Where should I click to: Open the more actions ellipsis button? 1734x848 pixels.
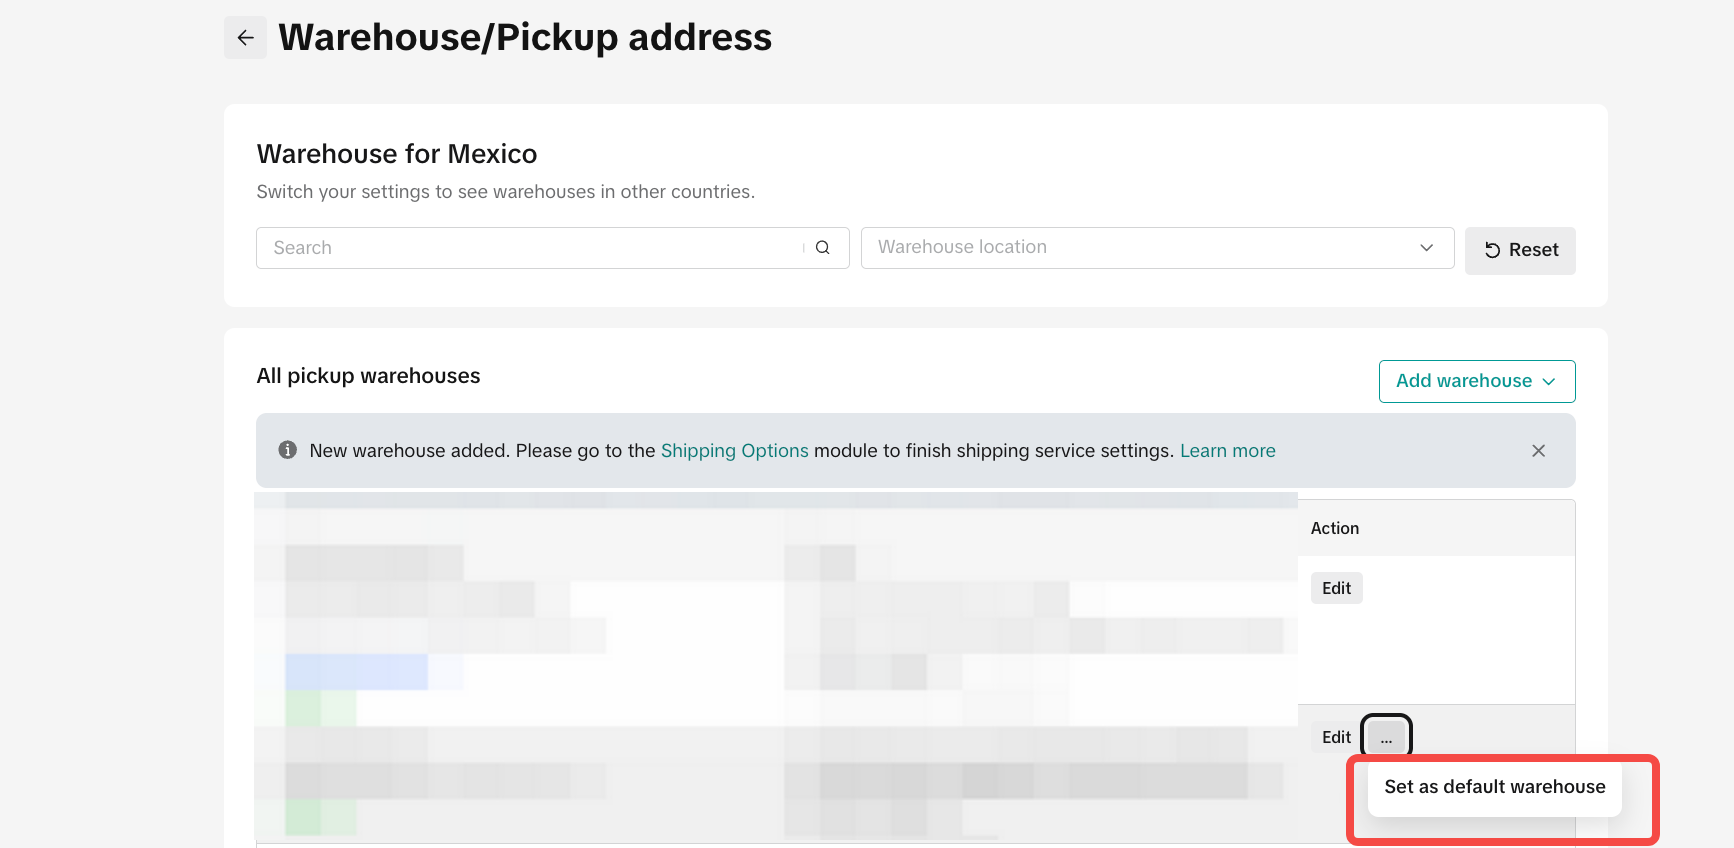(x=1386, y=738)
